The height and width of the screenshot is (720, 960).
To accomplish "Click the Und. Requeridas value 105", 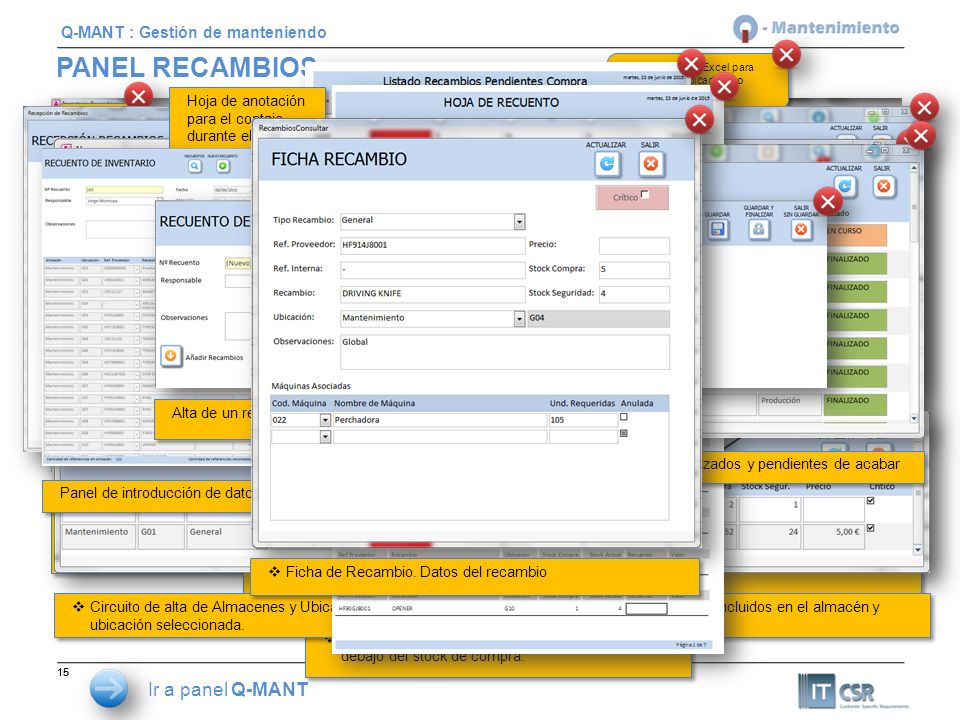I will click(x=583, y=420).
